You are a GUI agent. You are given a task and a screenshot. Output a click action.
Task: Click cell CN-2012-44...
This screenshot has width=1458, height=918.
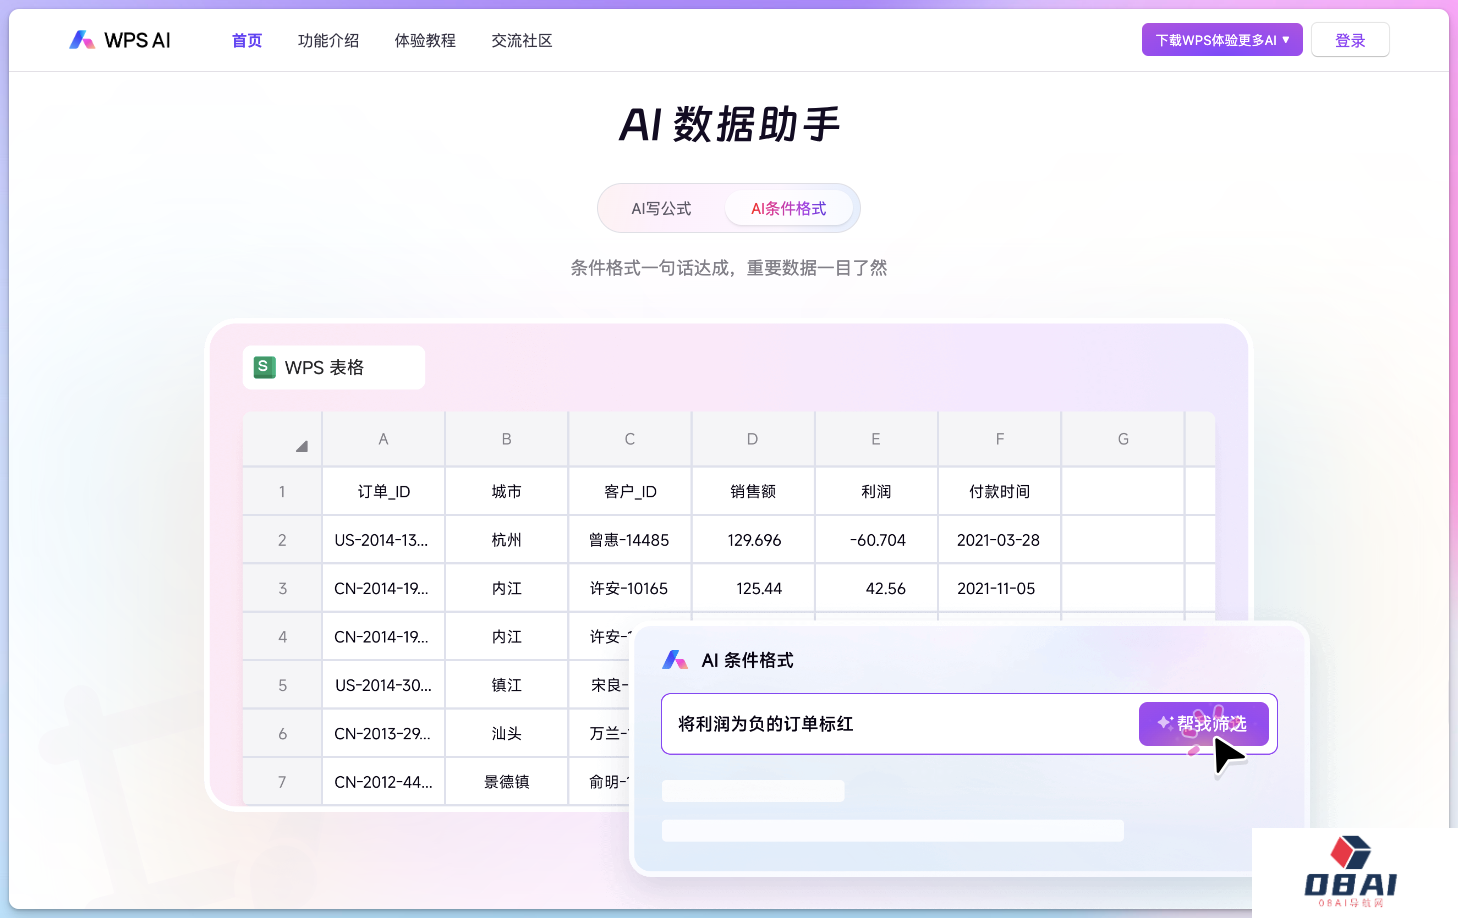point(383,782)
